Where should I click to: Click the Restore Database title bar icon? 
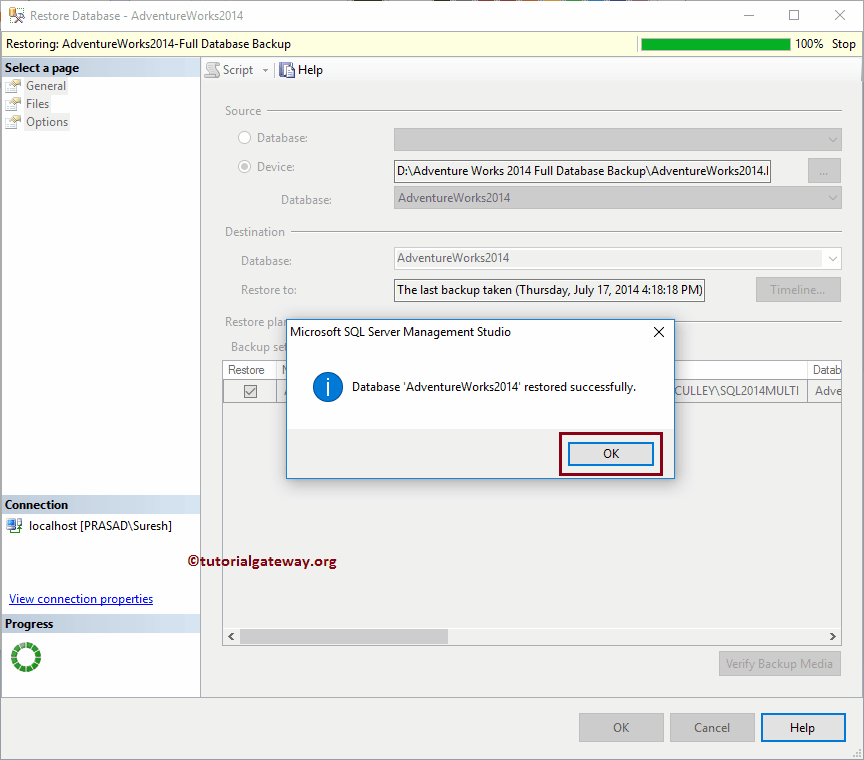16,15
